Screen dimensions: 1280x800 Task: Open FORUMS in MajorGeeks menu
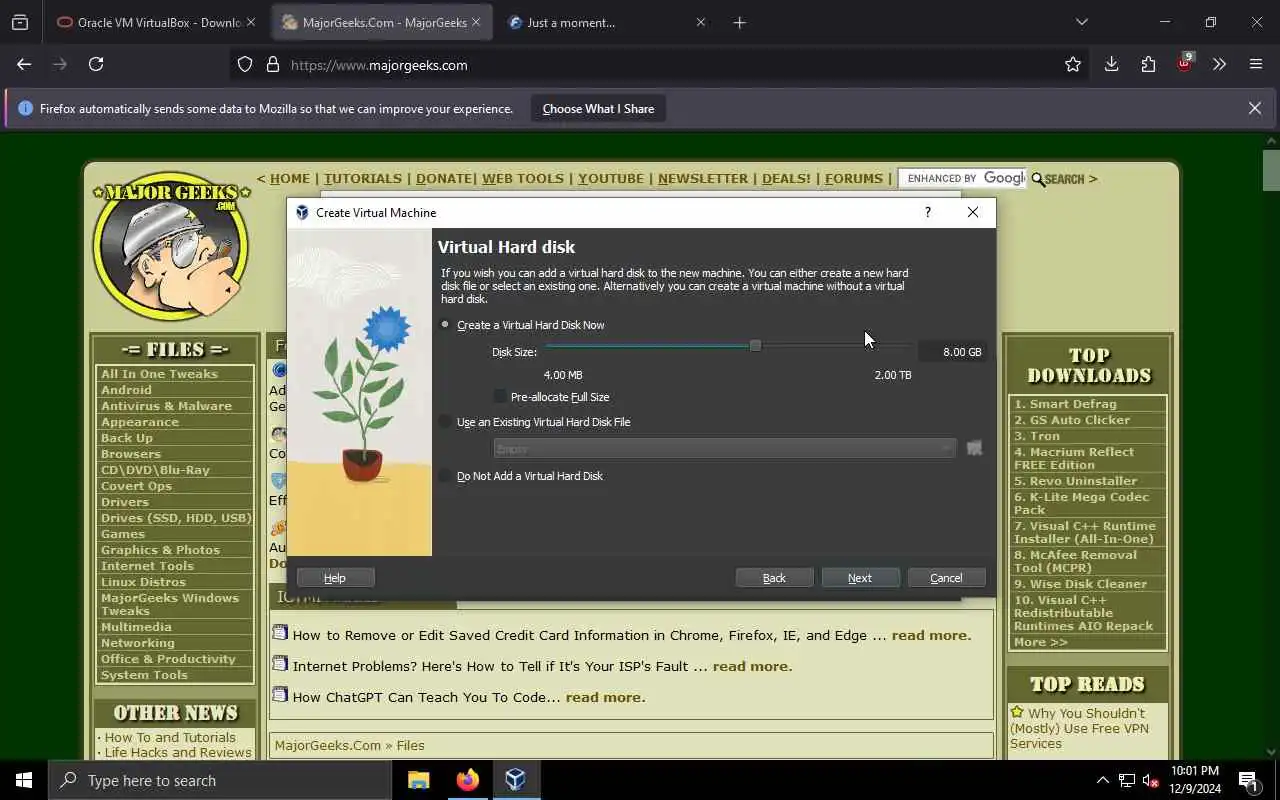[x=854, y=178]
